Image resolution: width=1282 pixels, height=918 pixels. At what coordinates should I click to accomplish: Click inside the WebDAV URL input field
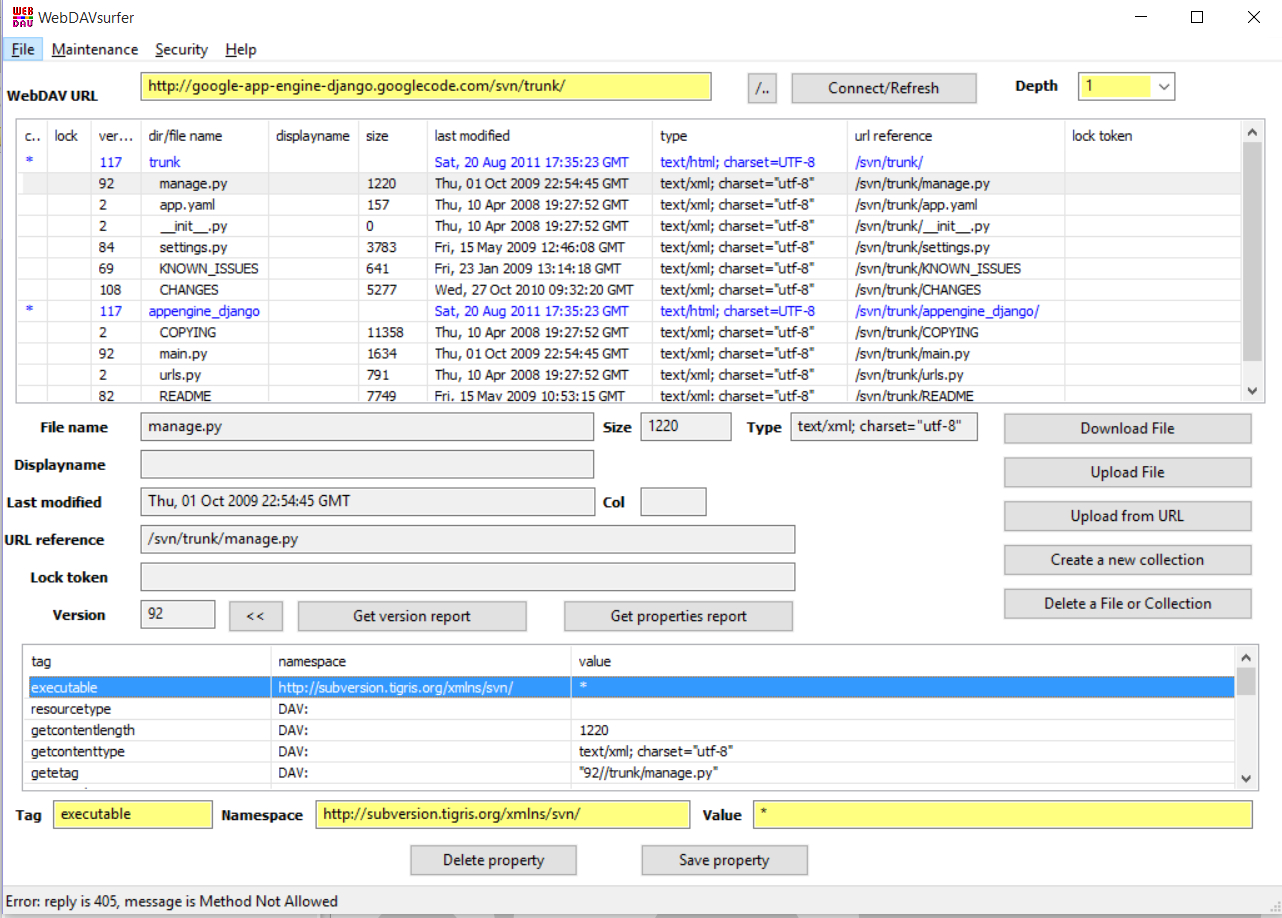(426, 87)
